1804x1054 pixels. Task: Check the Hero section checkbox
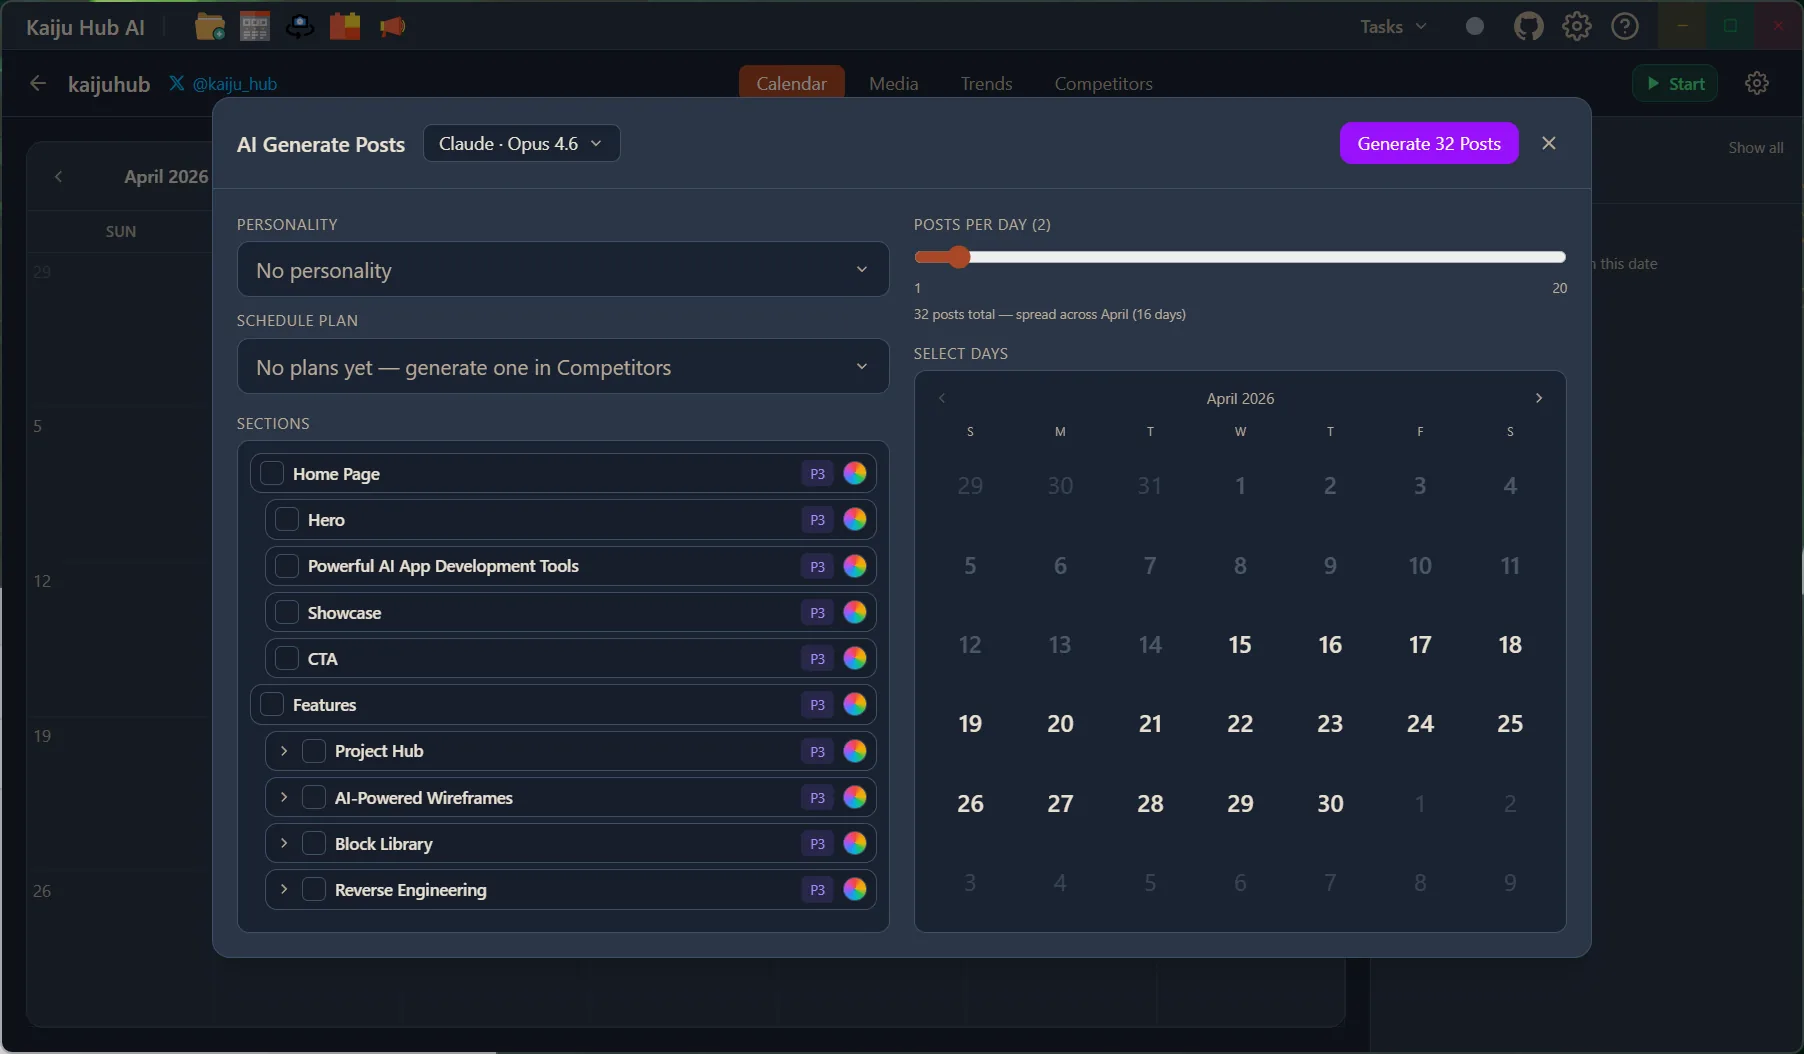coord(287,519)
